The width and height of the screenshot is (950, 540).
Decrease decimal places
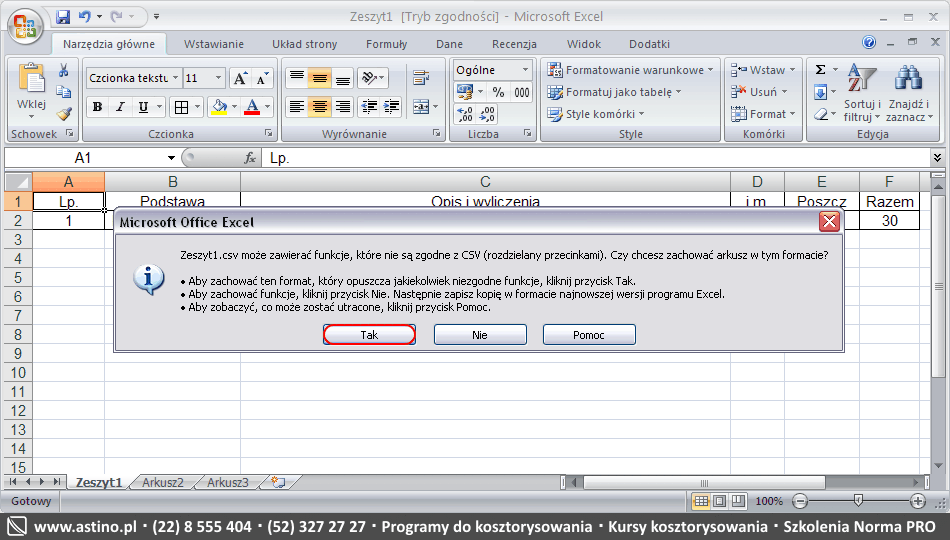click(x=487, y=114)
